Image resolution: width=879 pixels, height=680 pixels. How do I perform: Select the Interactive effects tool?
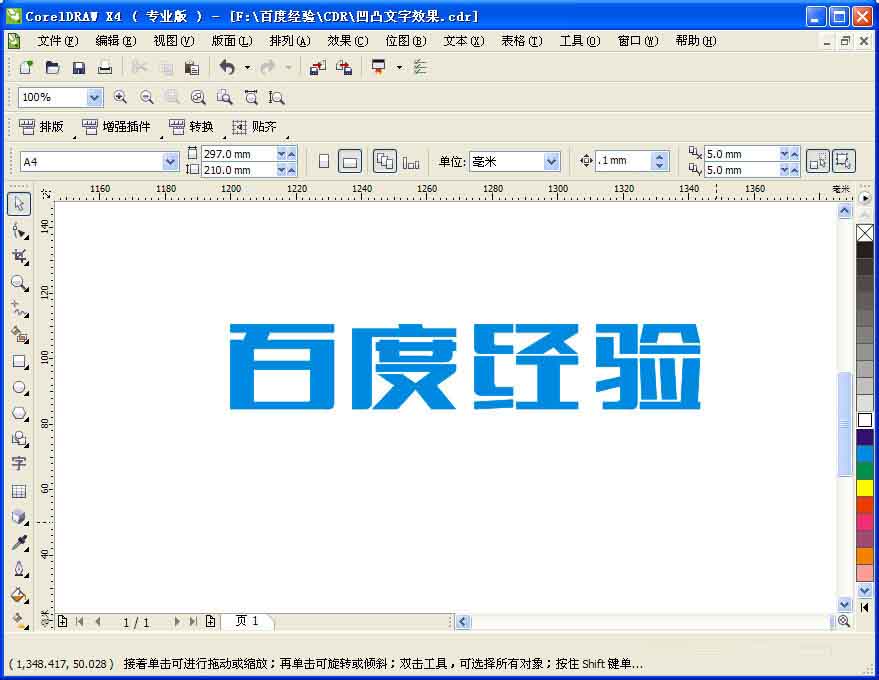point(19,517)
